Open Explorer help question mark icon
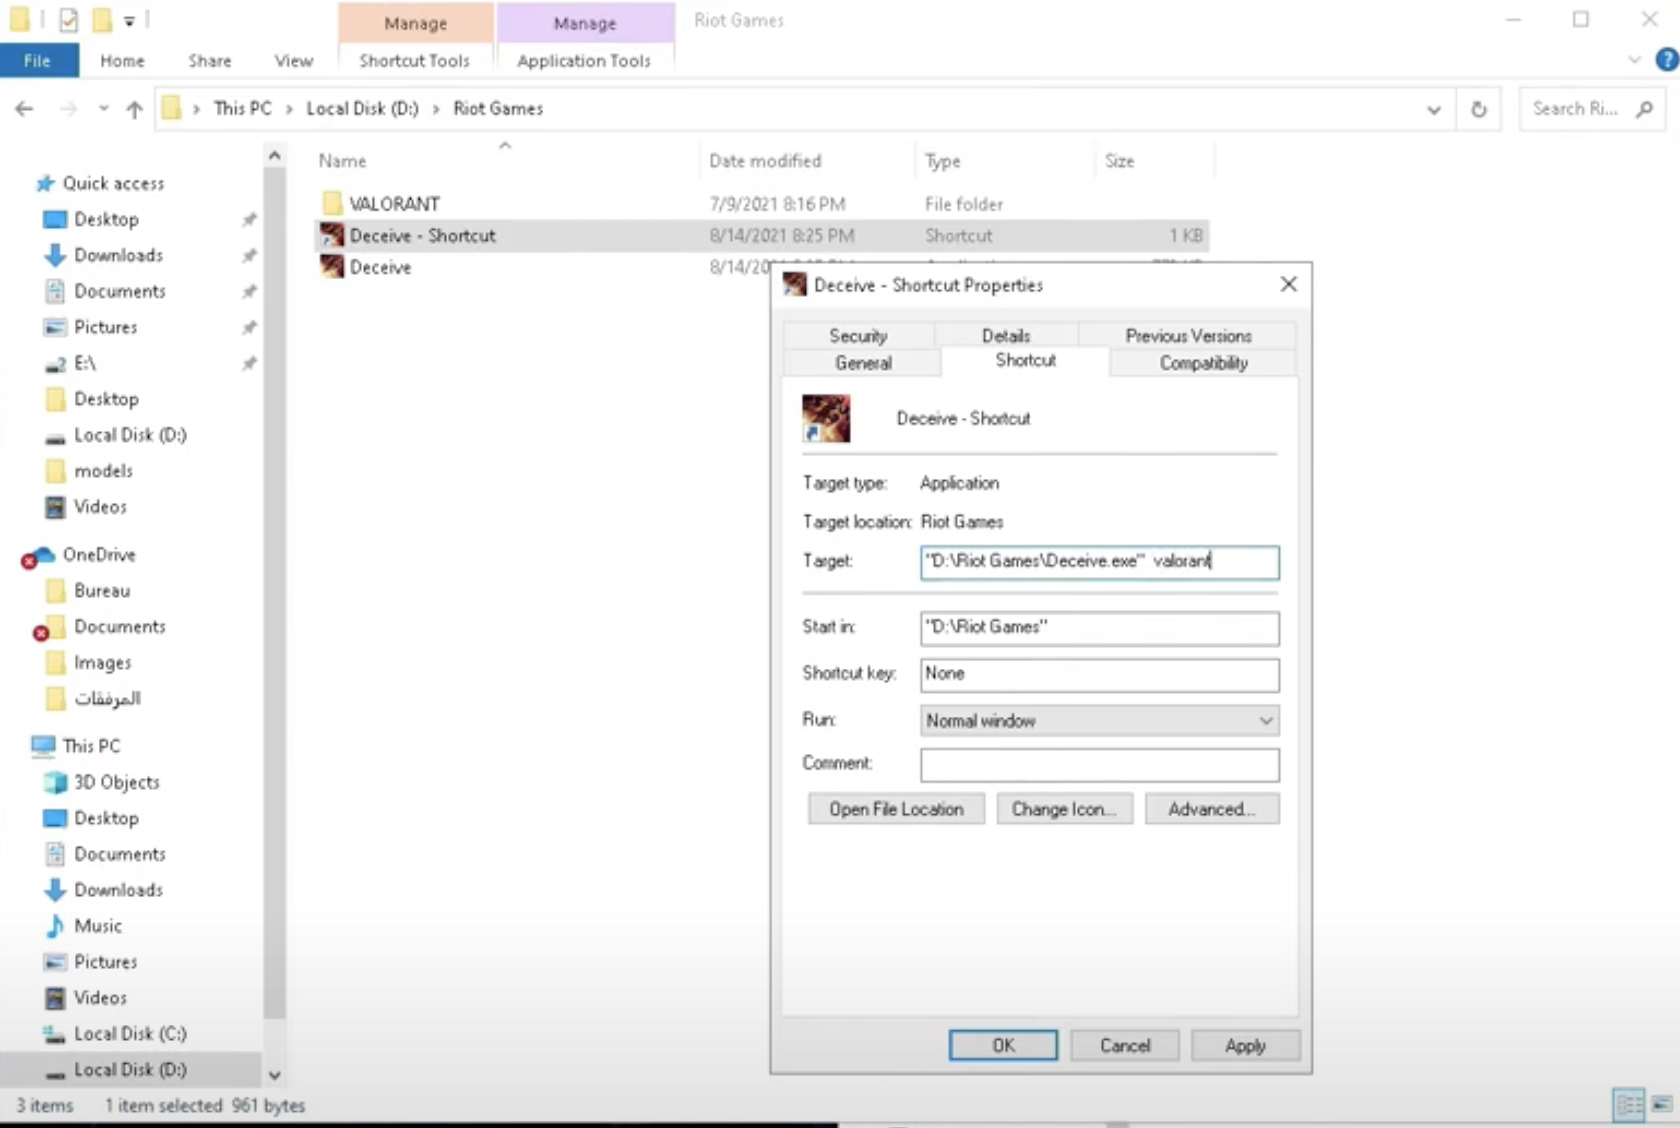The width and height of the screenshot is (1680, 1128). pos(1666,60)
